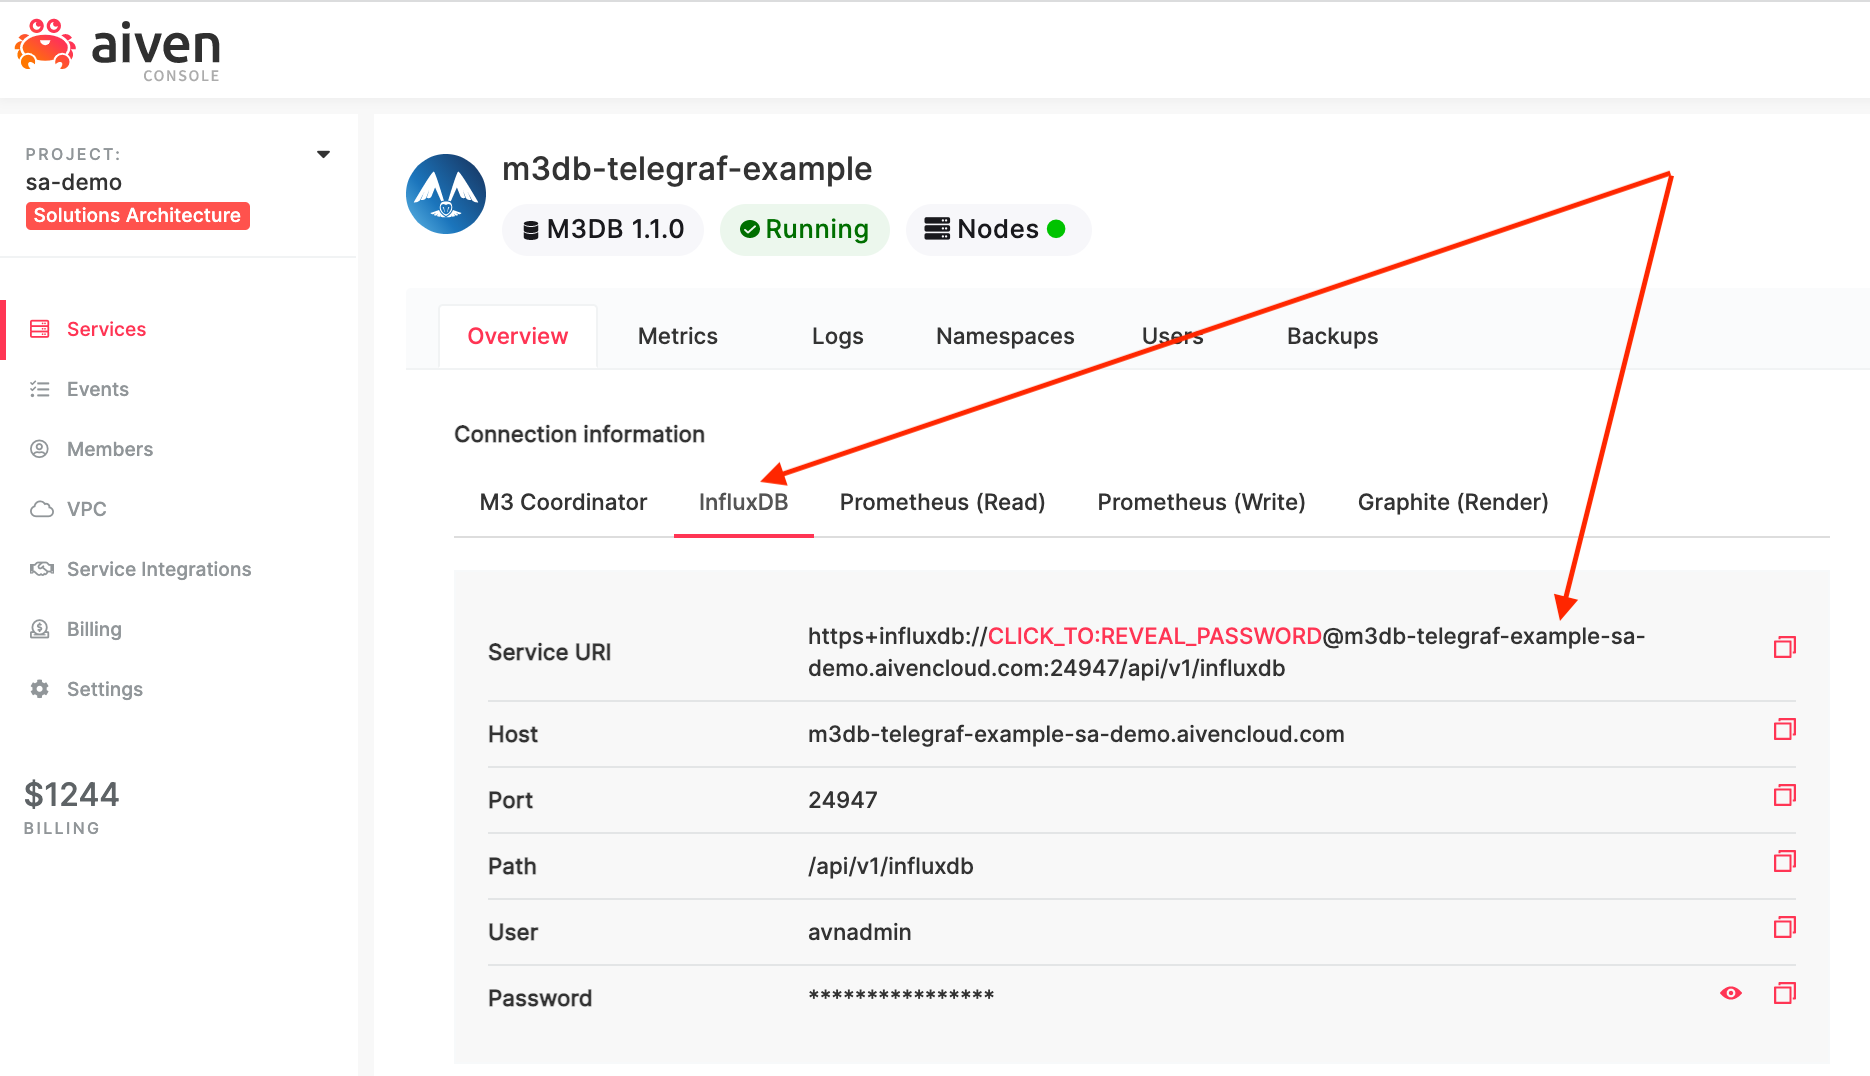Screen dimensions: 1870x1076
Task: Select the M3 Coordinator connection tab
Action: point(563,502)
